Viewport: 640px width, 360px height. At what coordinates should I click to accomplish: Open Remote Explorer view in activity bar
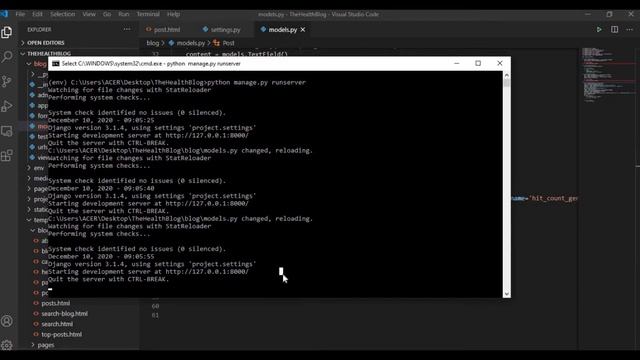tap(7, 131)
